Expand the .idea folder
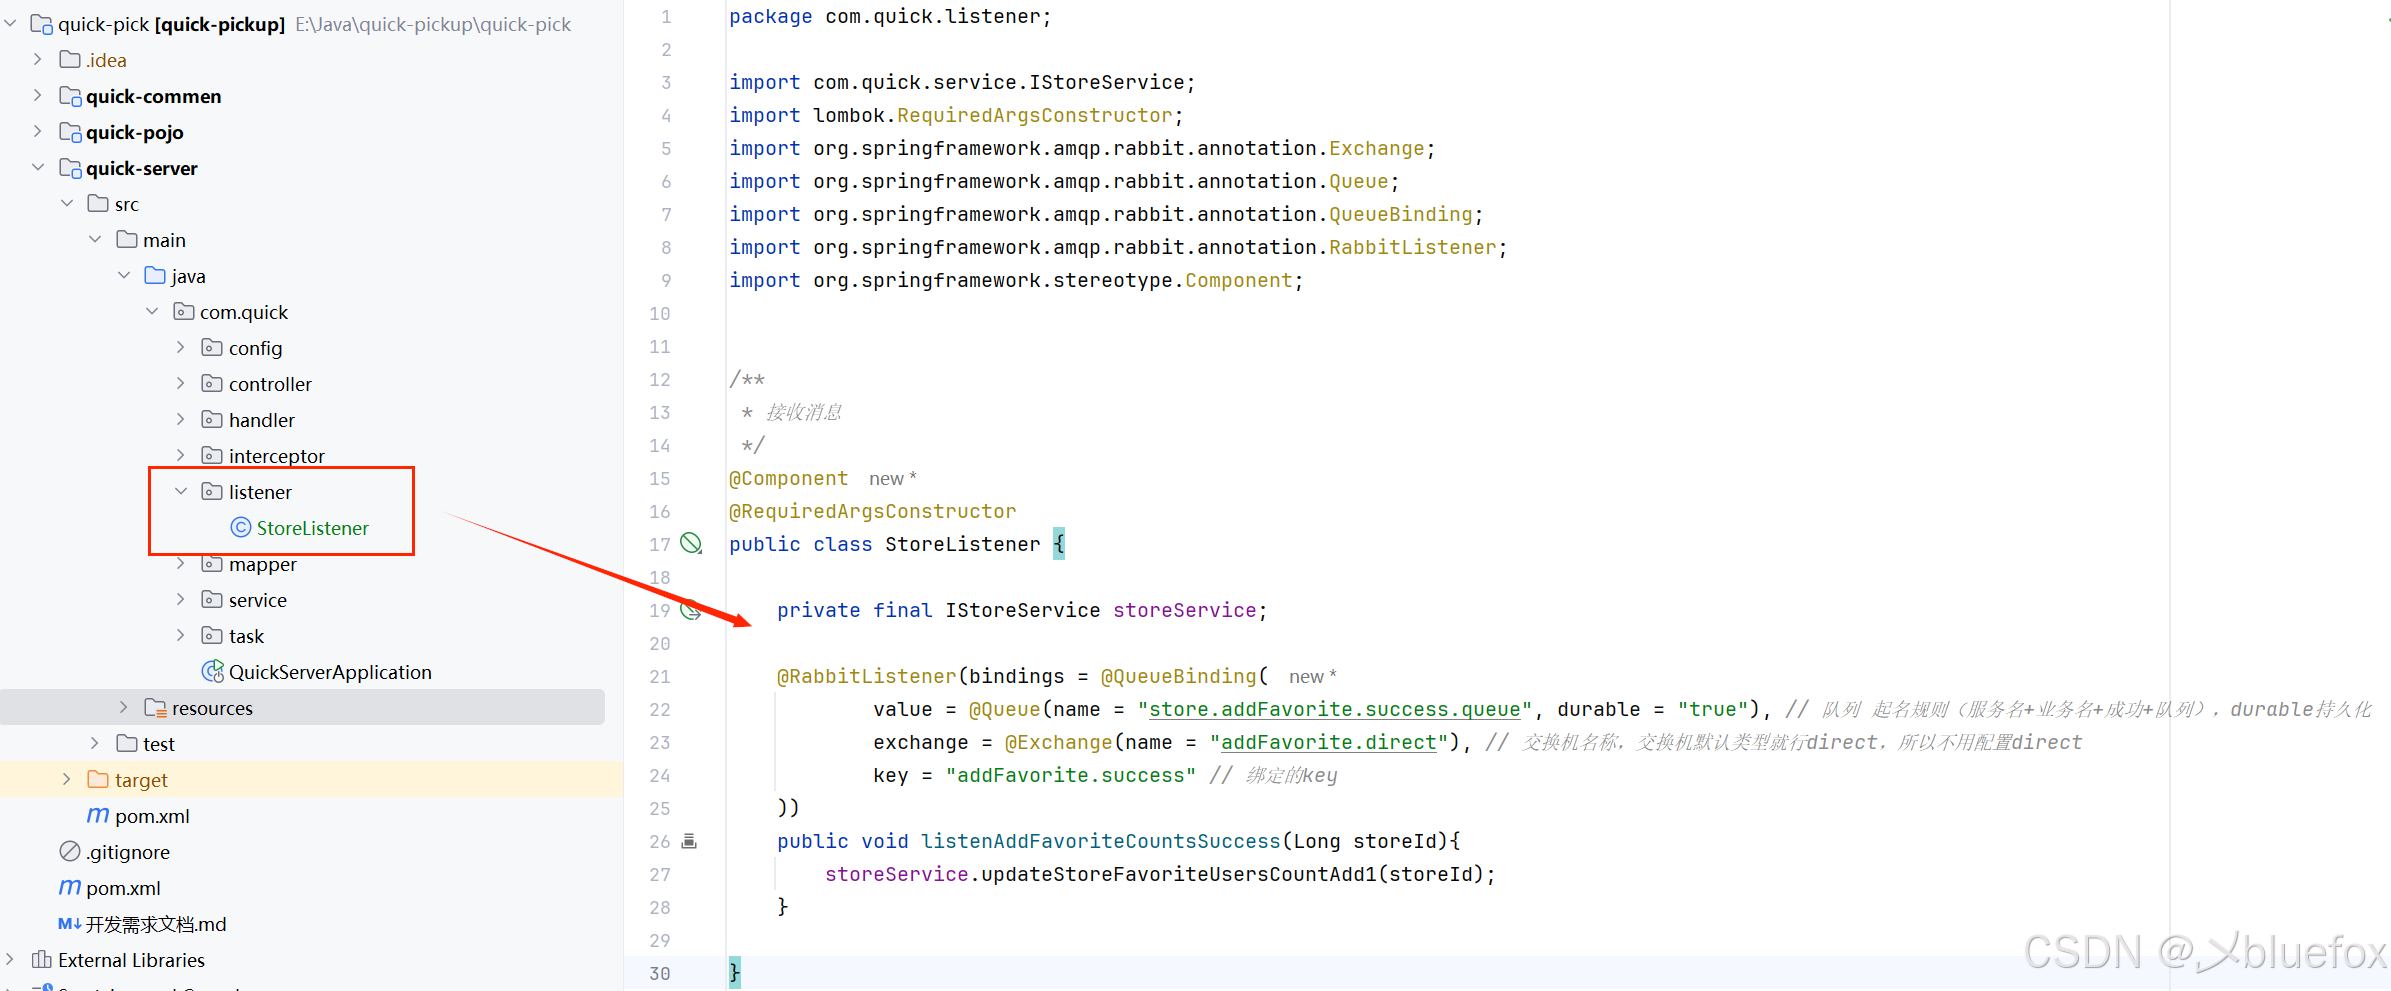The image size is (2391, 991). [x=38, y=60]
